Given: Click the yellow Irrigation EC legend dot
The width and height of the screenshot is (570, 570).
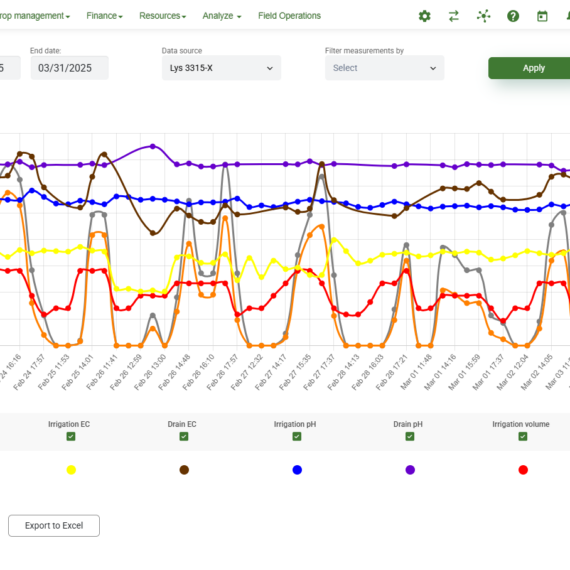Looking at the screenshot, I should click(x=71, y=470).
